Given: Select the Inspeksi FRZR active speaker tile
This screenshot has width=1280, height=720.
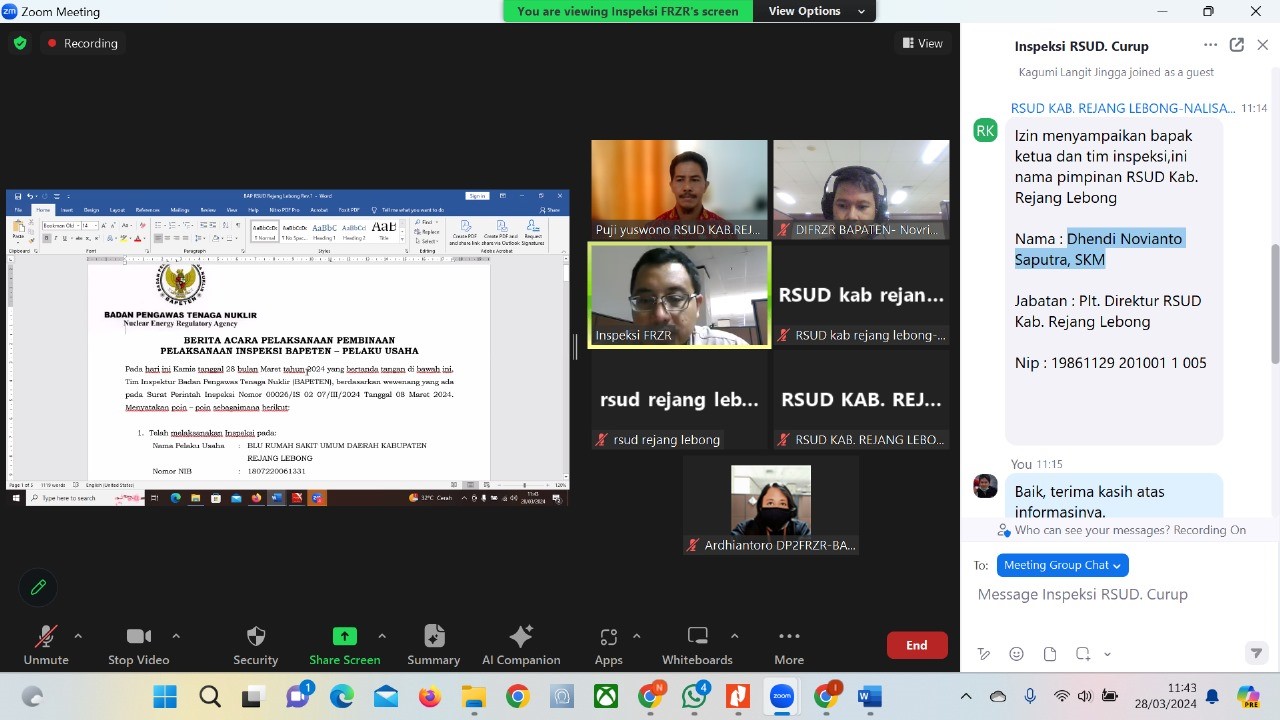Looking at the screenshot, I should (x=679, y=295).
